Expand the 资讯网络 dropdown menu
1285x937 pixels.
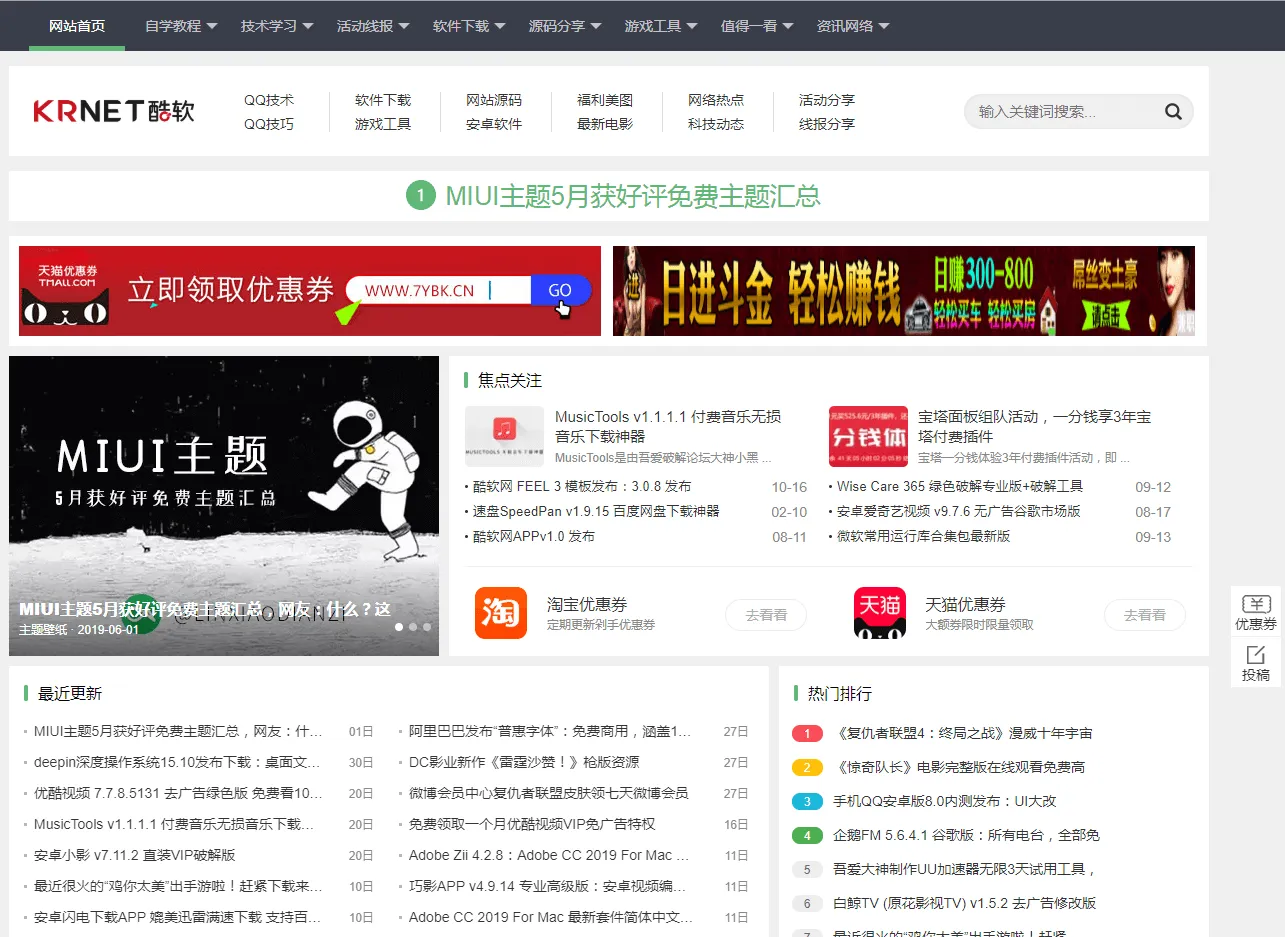[x=853, y=26]
